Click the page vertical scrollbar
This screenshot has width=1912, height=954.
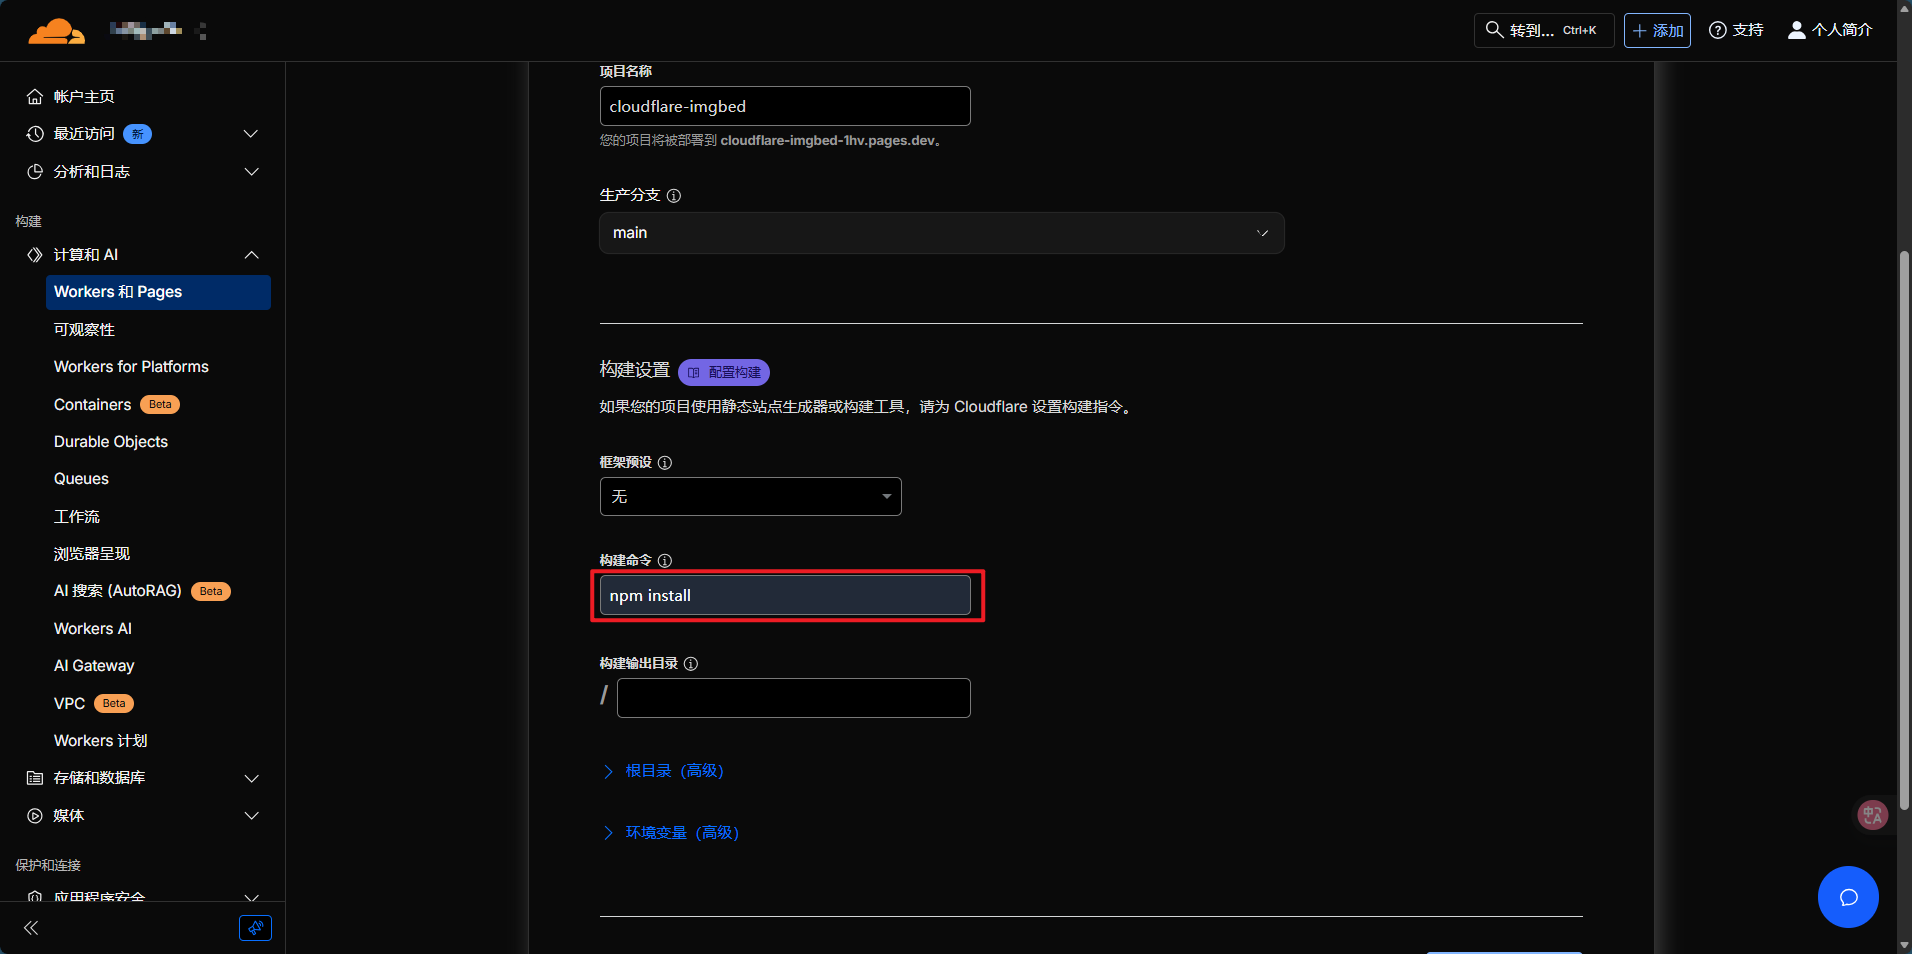pyautogui.click(x=1904, y=530)
